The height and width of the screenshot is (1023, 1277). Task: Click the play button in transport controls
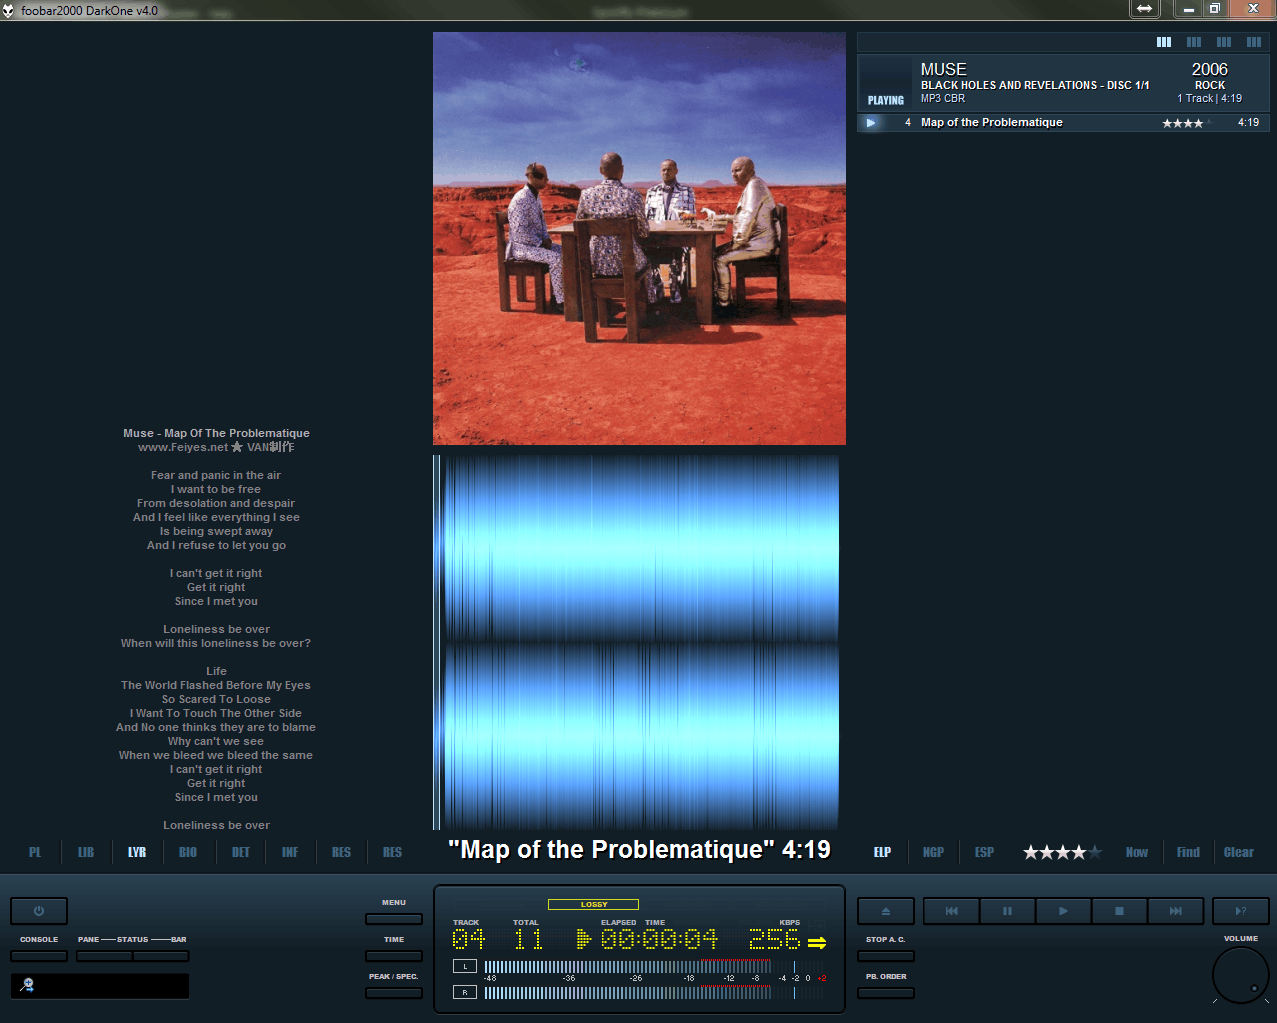[x=1063, y=911]
